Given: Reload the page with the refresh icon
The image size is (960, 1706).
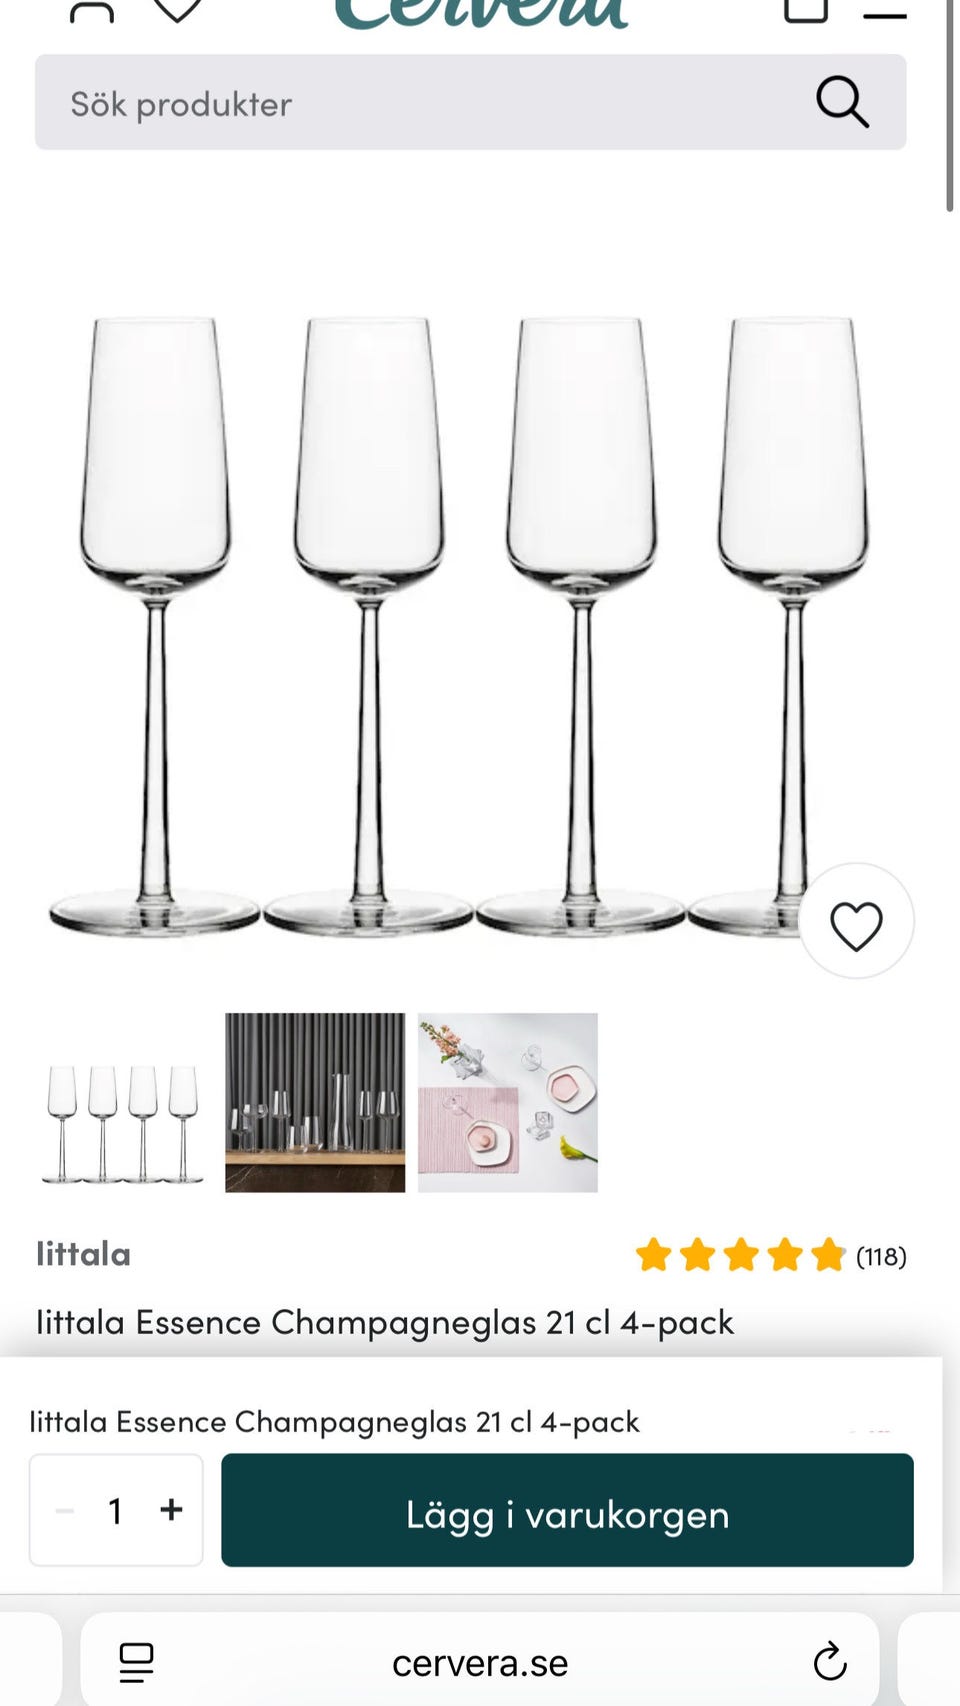Looking at the screenshot, I should coord(829,1662).
